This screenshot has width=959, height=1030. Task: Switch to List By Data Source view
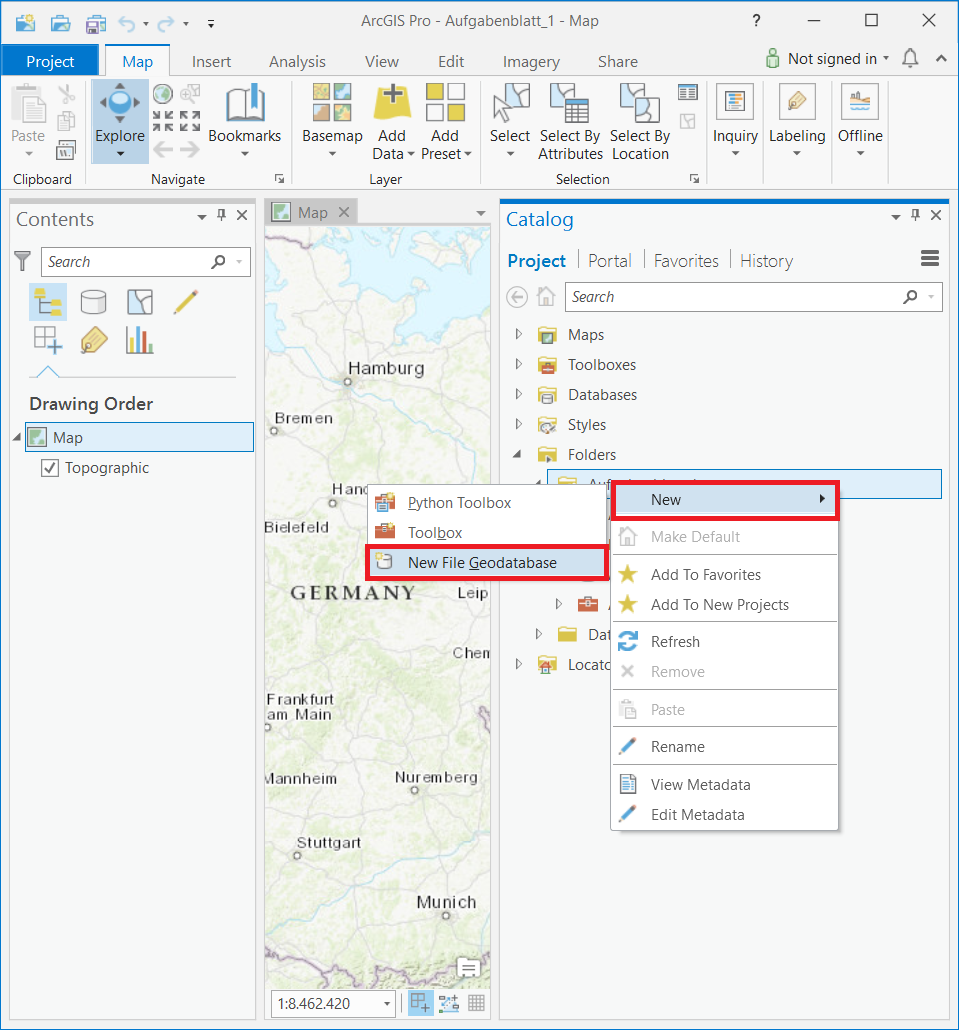click(x=94, y=301)
